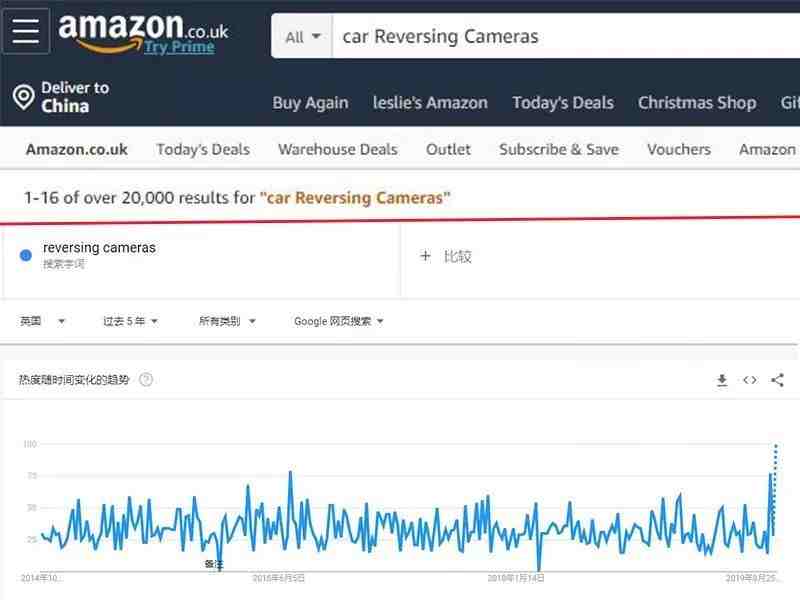Open the Google web search type dropdown
The width and height of the screenshot is (800, 600).
[339, 321]
